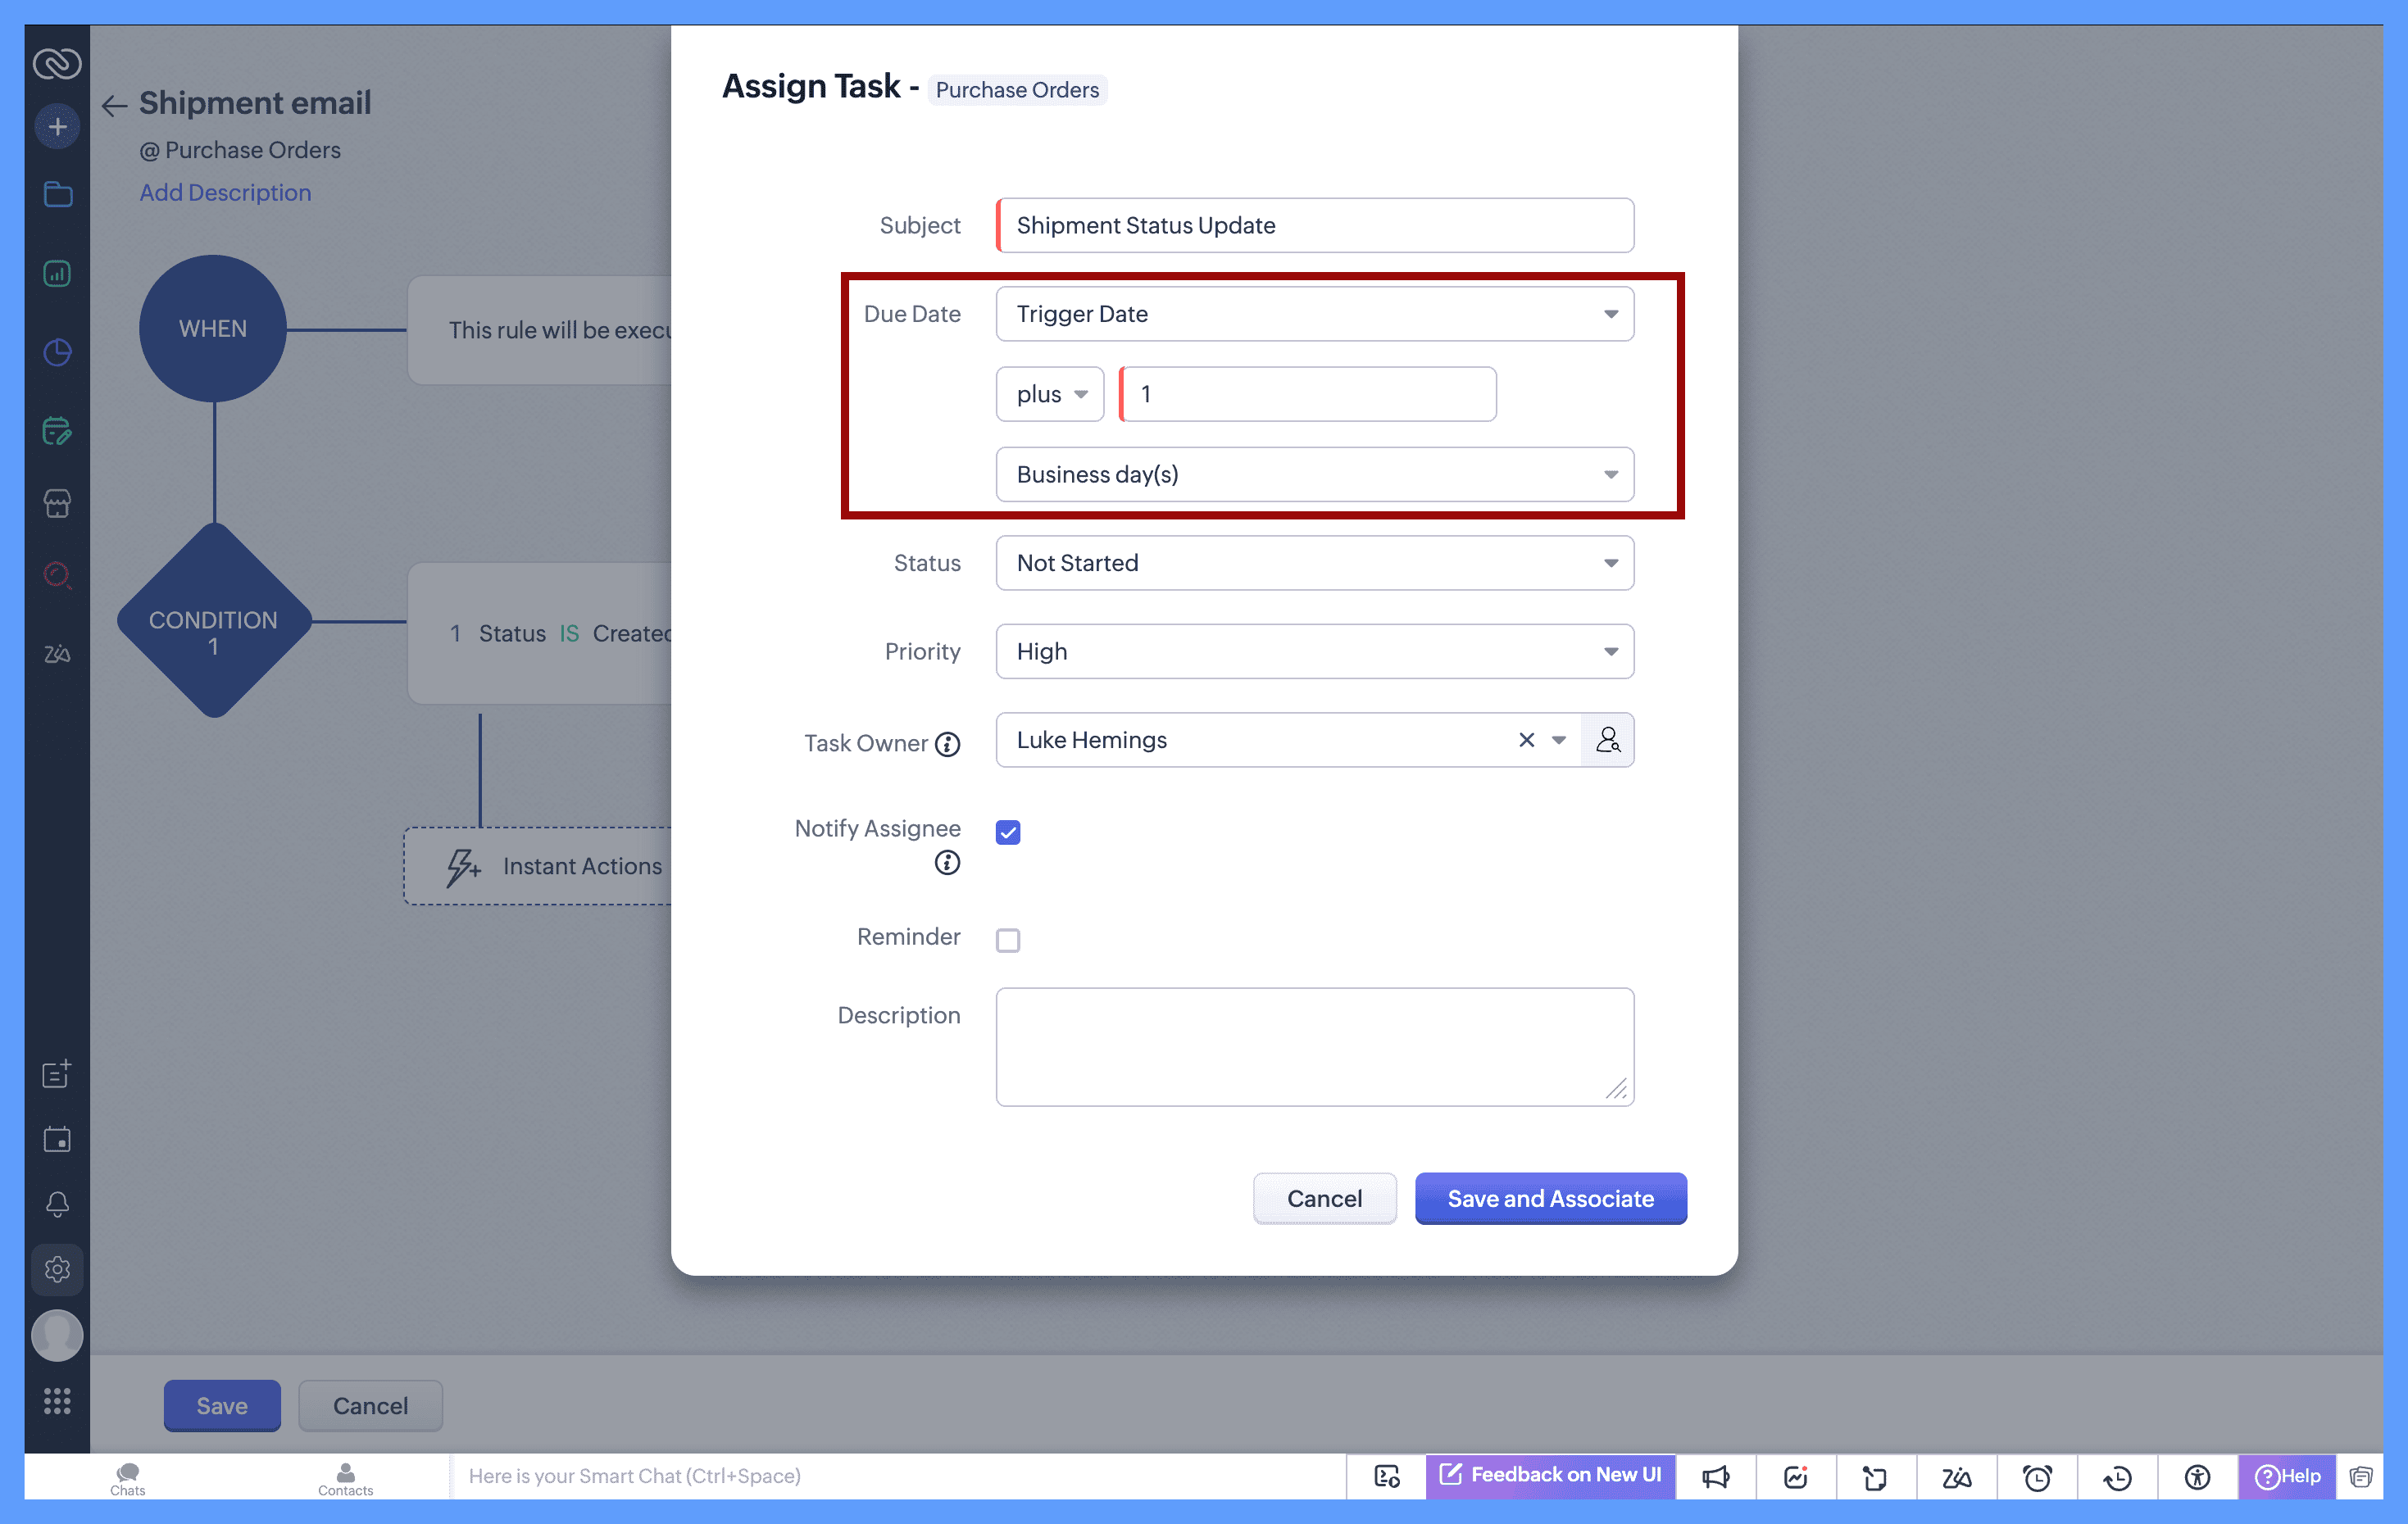Open the Priority dropdown showing High

1314,652
